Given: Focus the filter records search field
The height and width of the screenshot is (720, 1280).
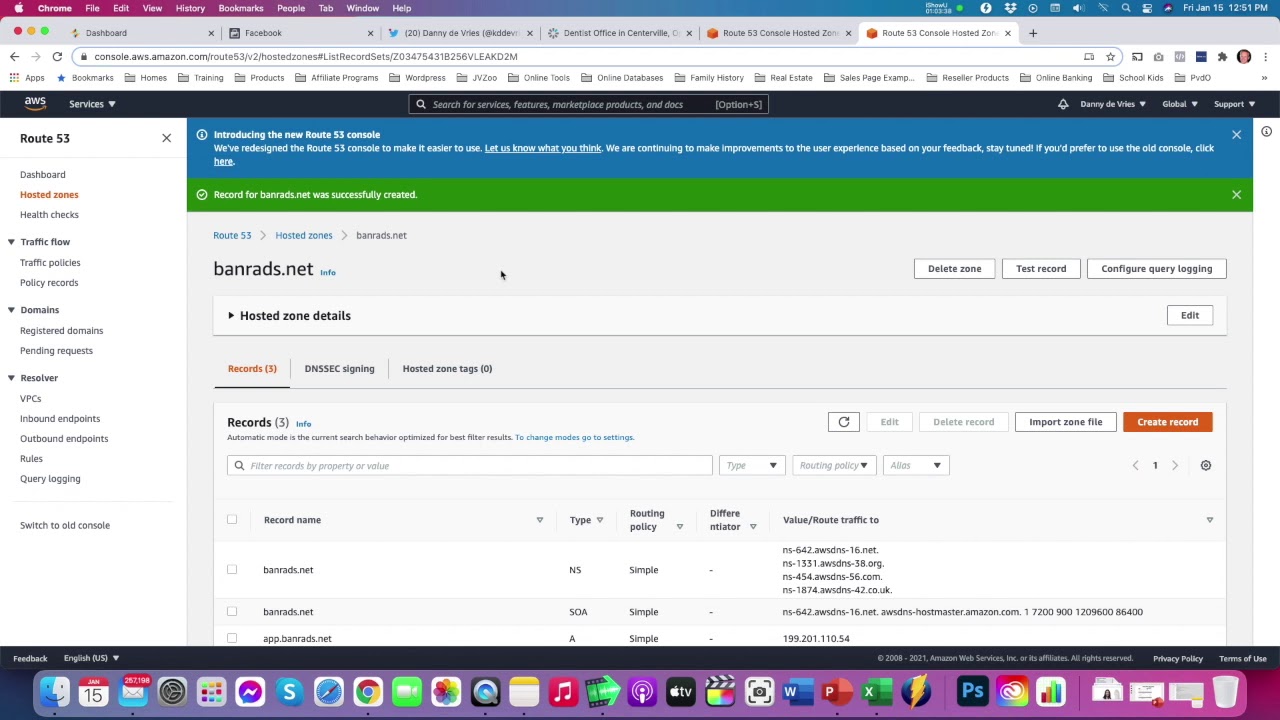Looking at the screenshot, I should (x=469, y=466).
